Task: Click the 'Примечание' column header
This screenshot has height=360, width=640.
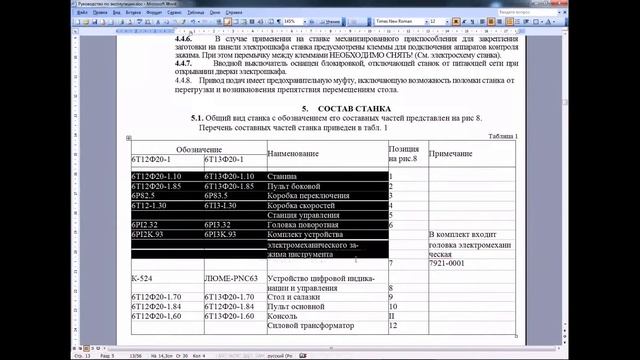Action: pos(472,154)
